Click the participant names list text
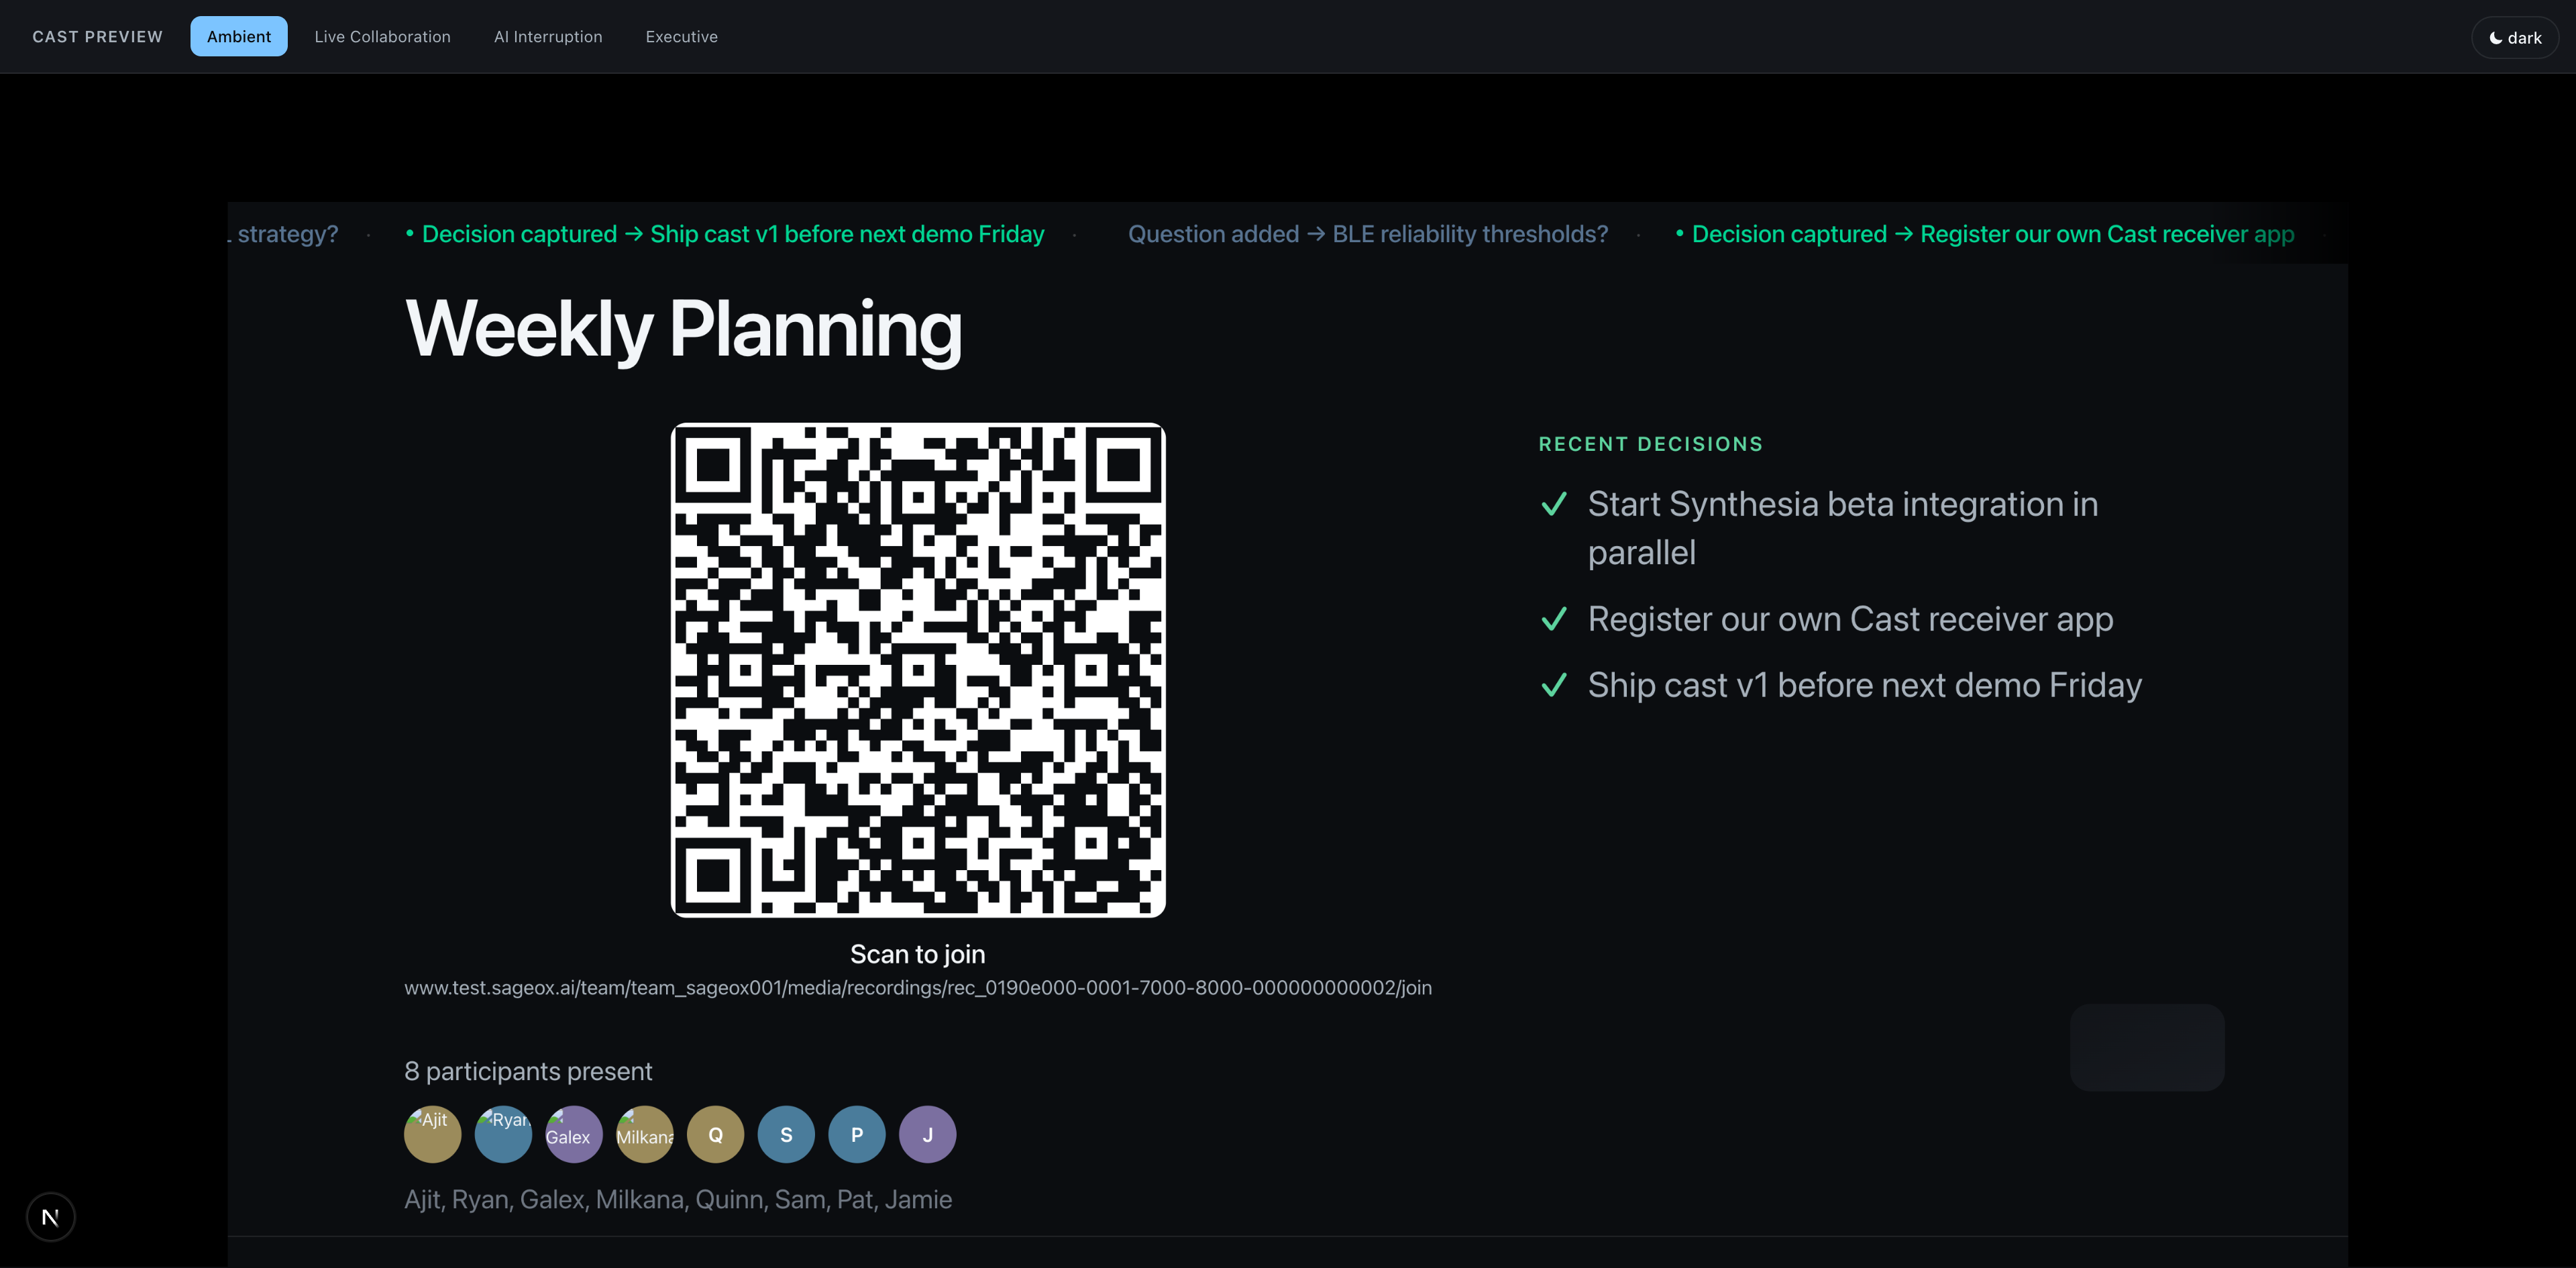Viewport: 2576px width, 1268px height. pos(678,1199)
